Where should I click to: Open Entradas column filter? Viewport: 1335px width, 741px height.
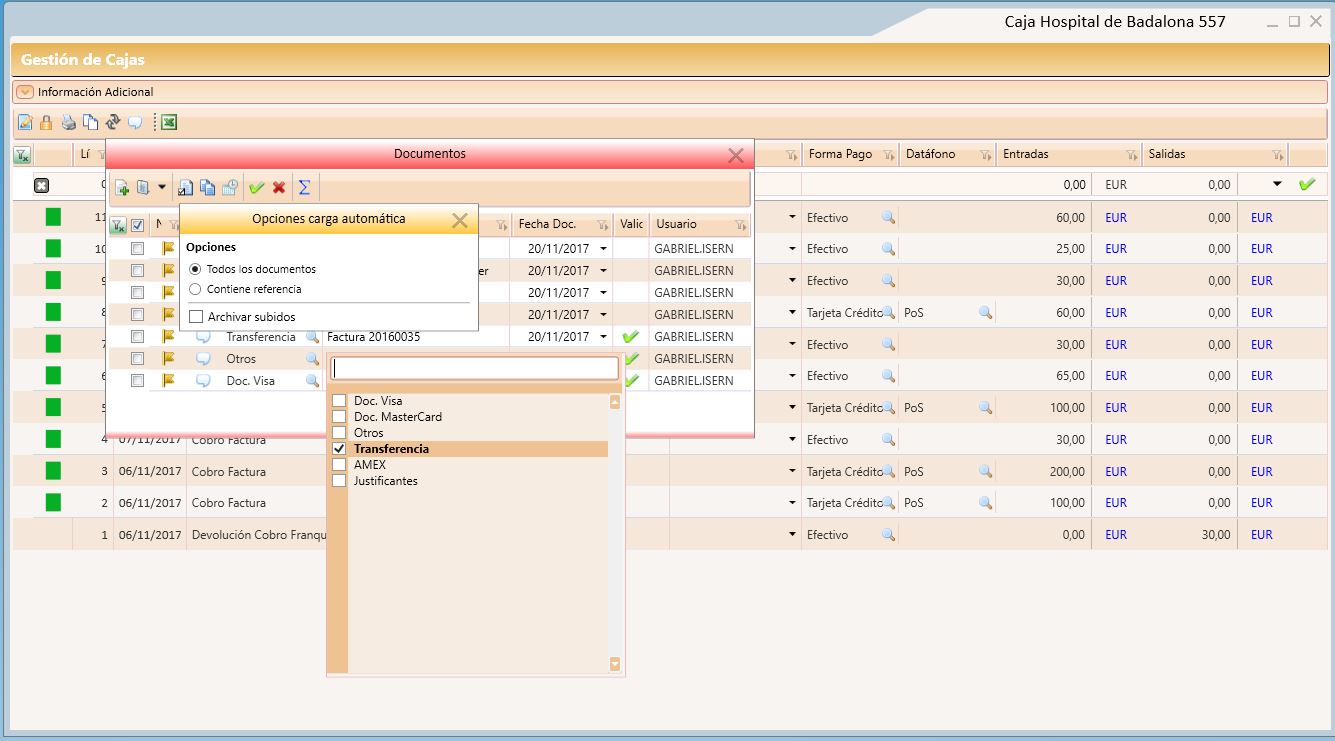[x=1131, y=155]
